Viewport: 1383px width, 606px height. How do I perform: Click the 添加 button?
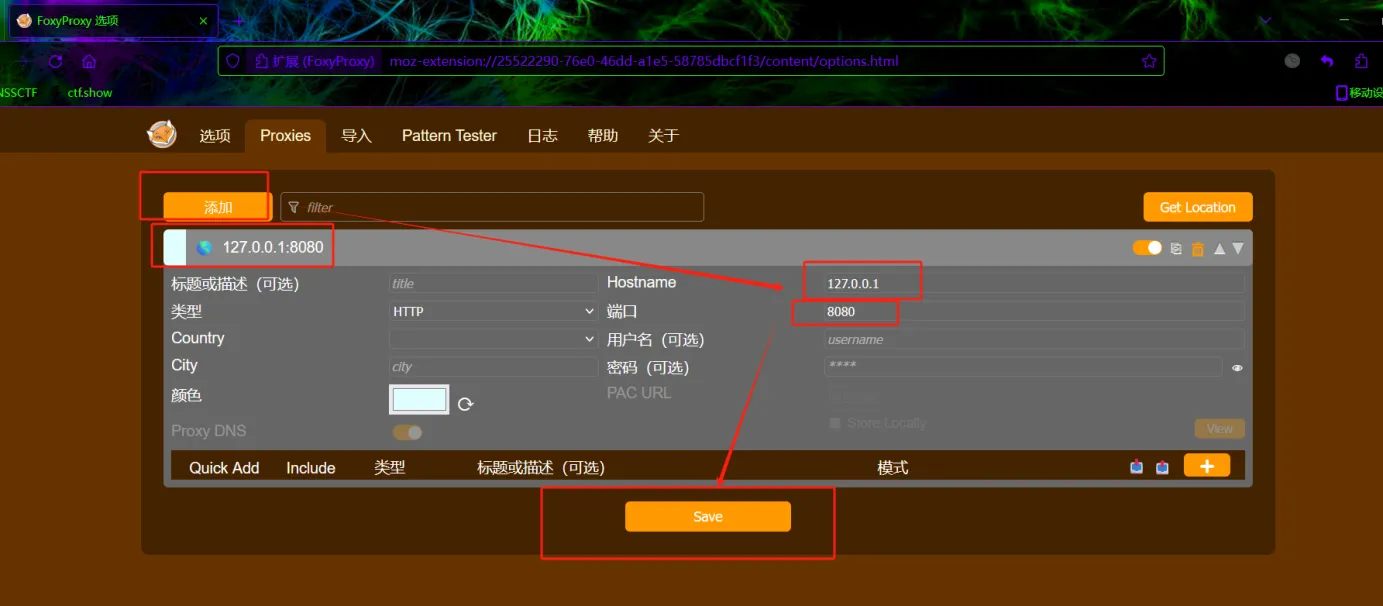click(218, 207)
